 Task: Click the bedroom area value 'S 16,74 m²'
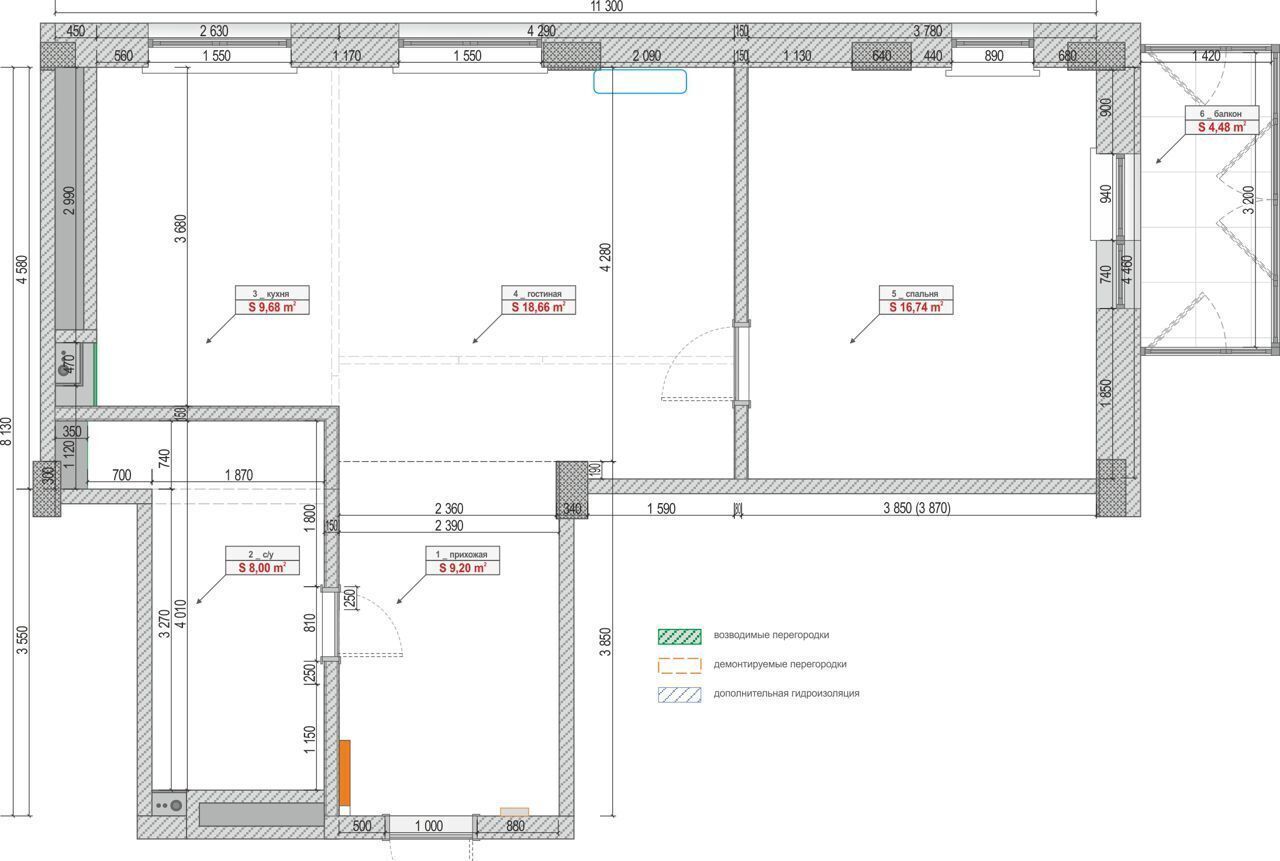pyautogui.click(x=916, y=308)
